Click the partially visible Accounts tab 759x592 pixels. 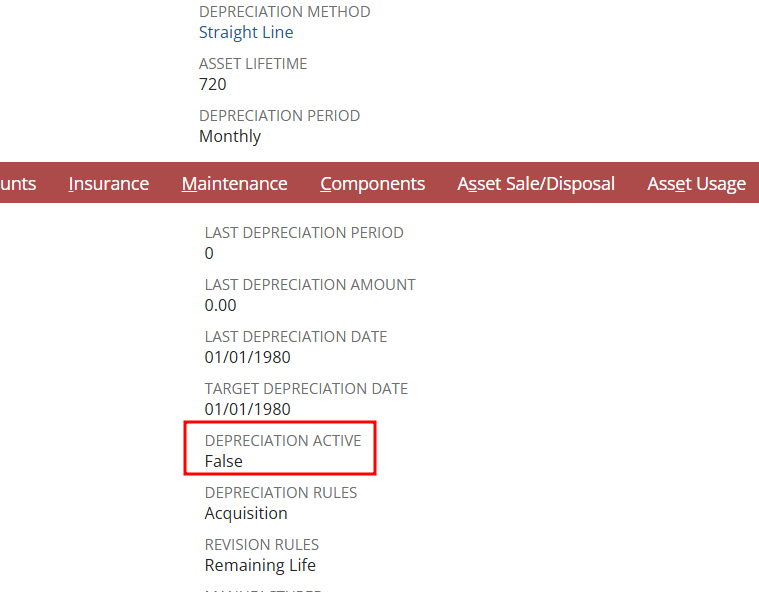click(17, 184)
